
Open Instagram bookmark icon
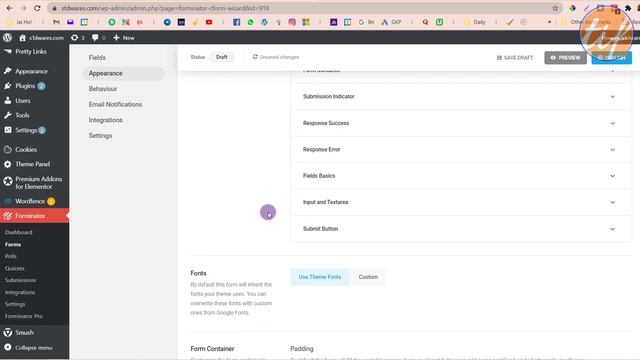click(292, 22)
